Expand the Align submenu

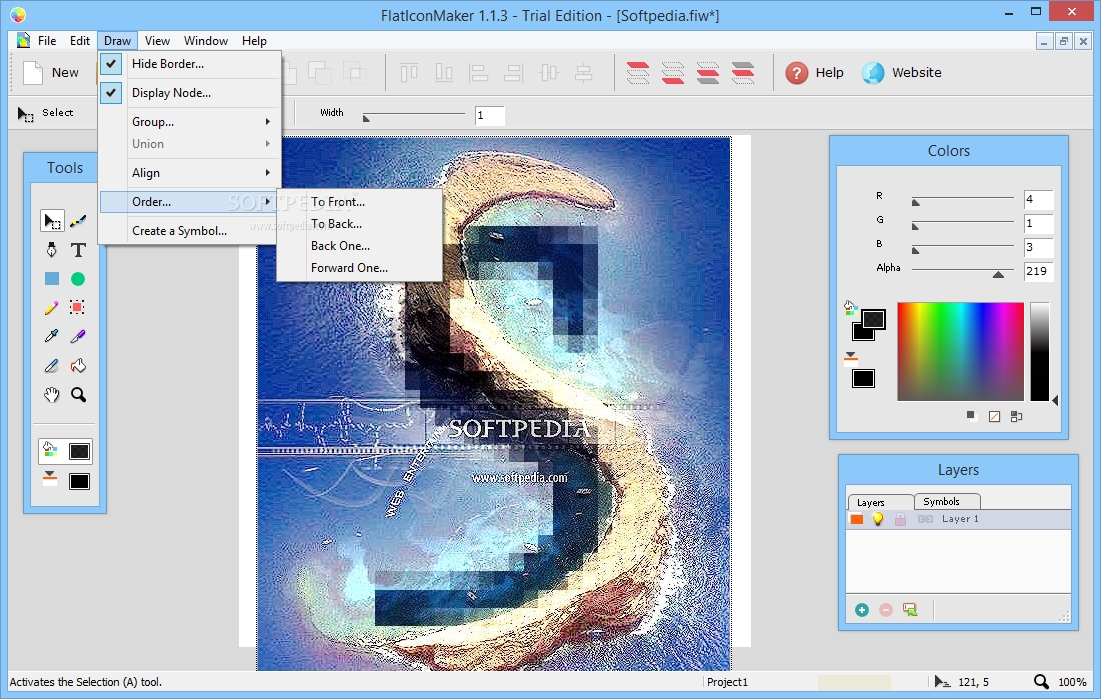(x=190, y=172)
